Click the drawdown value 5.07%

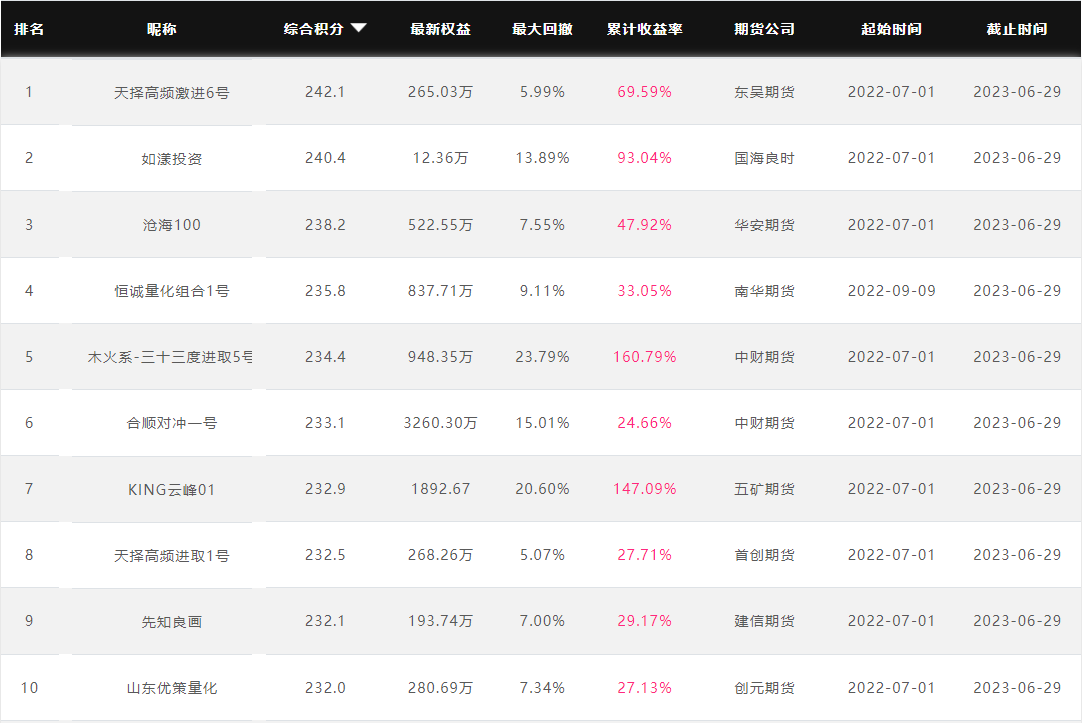pyautogui.click(x=542, y=555)
